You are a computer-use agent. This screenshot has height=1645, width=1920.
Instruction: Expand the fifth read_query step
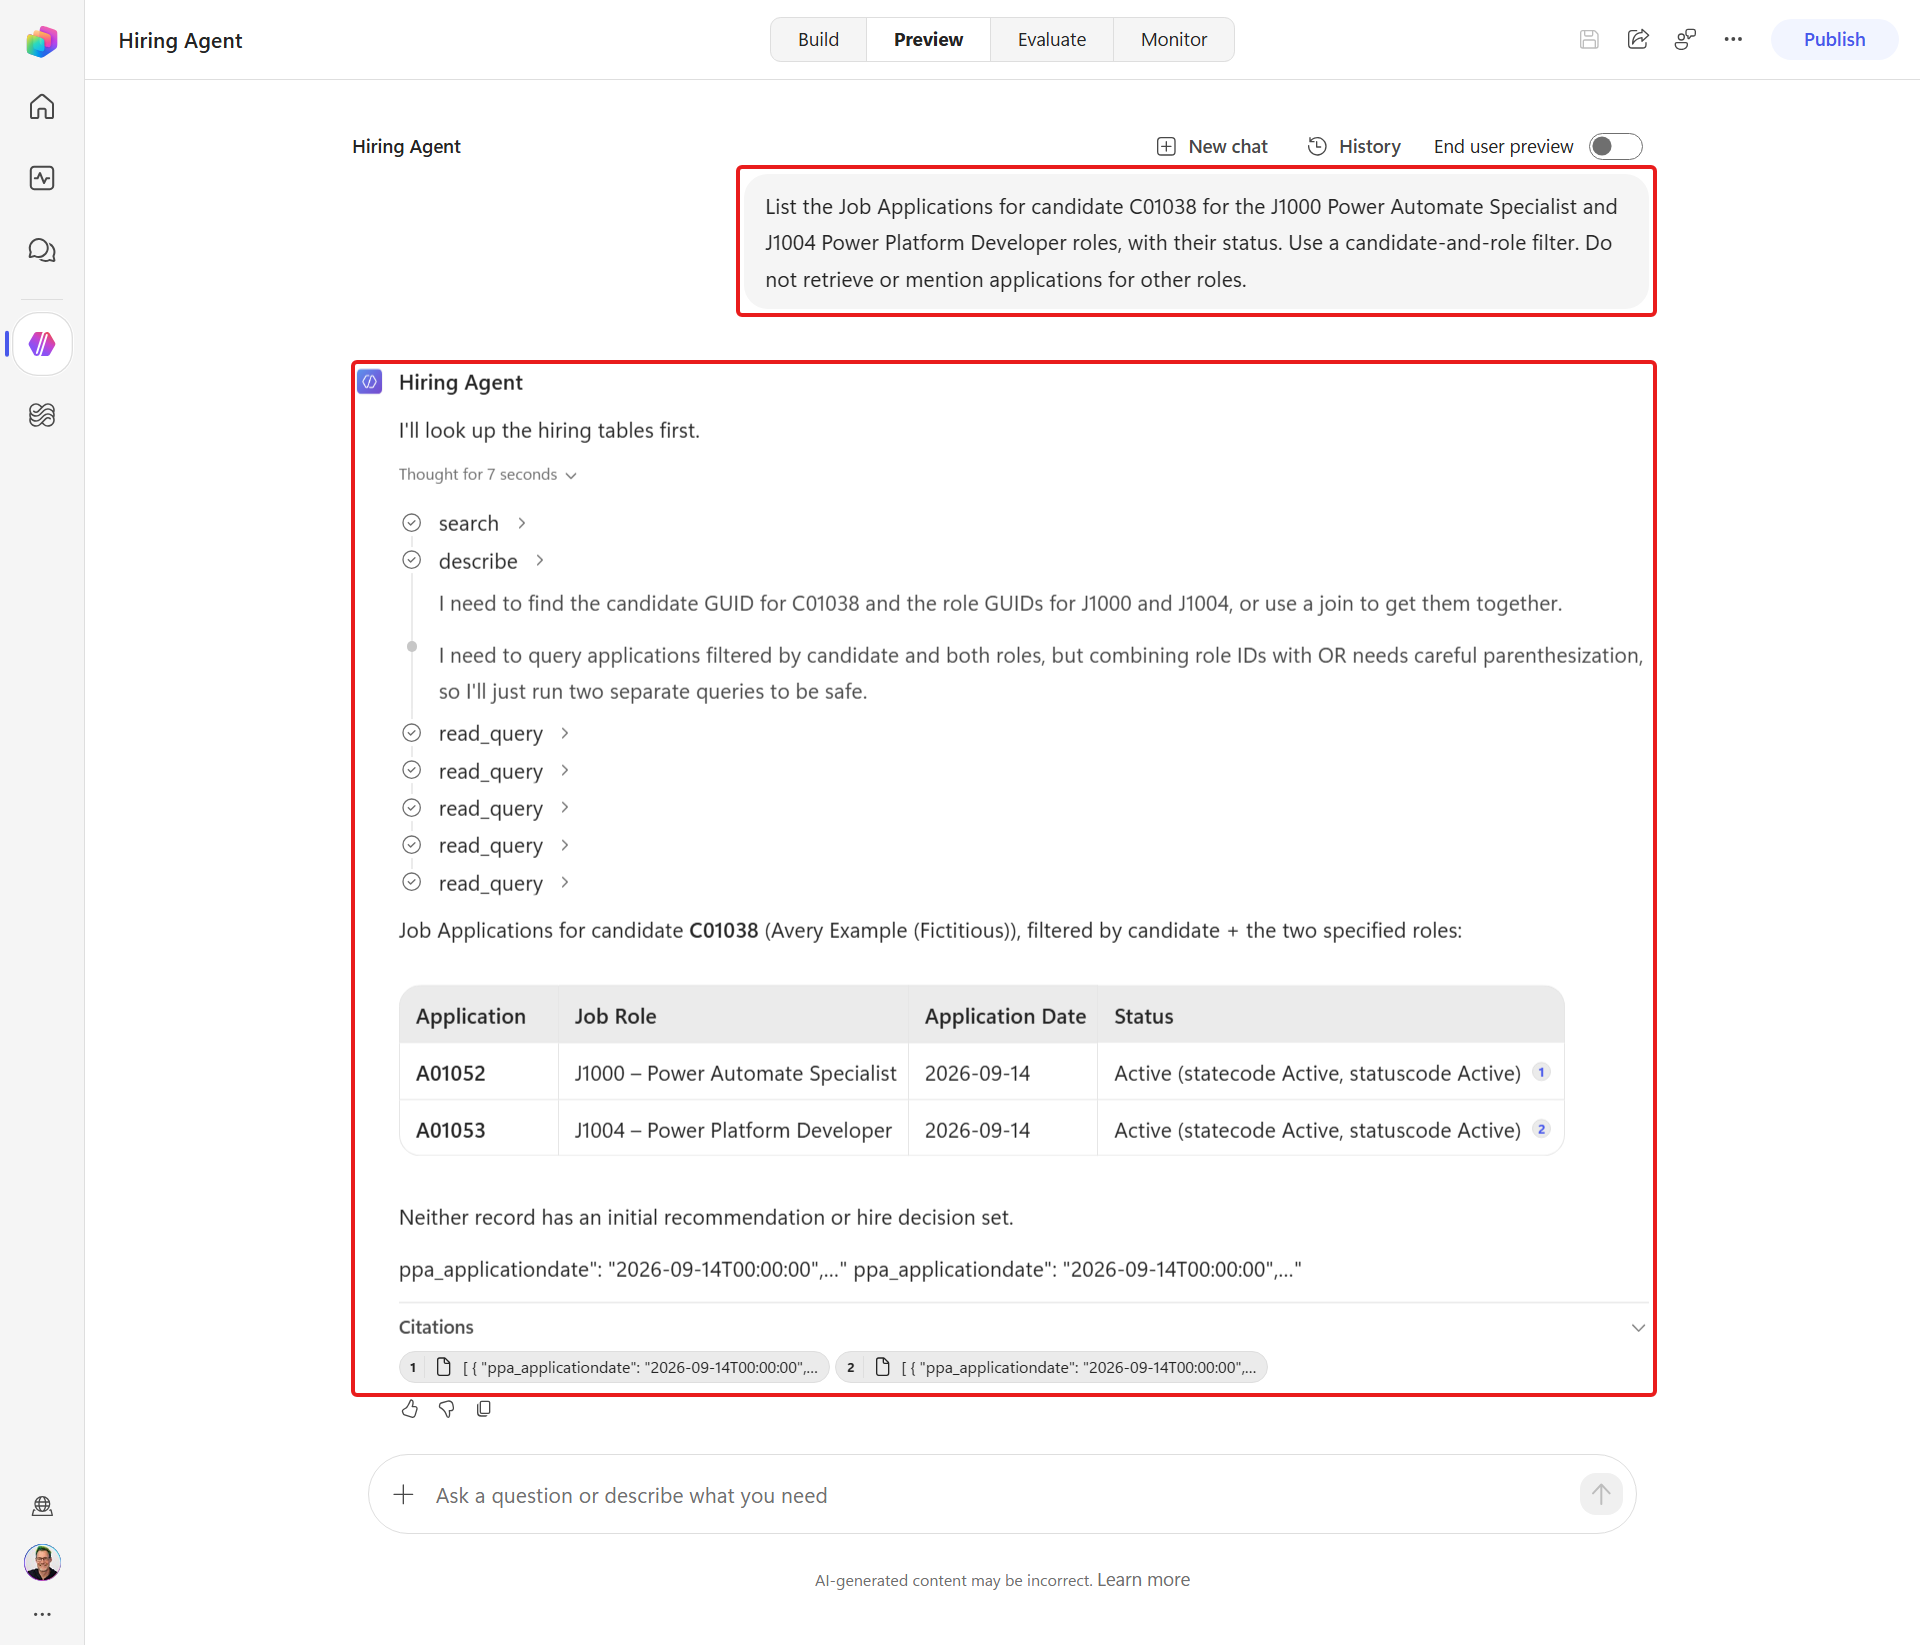pos(503,883)
